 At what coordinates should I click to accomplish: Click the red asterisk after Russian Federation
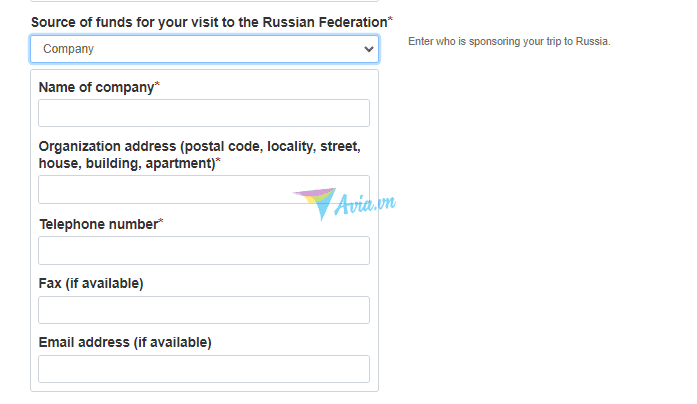pyautogui.click(x=390, y=19)
